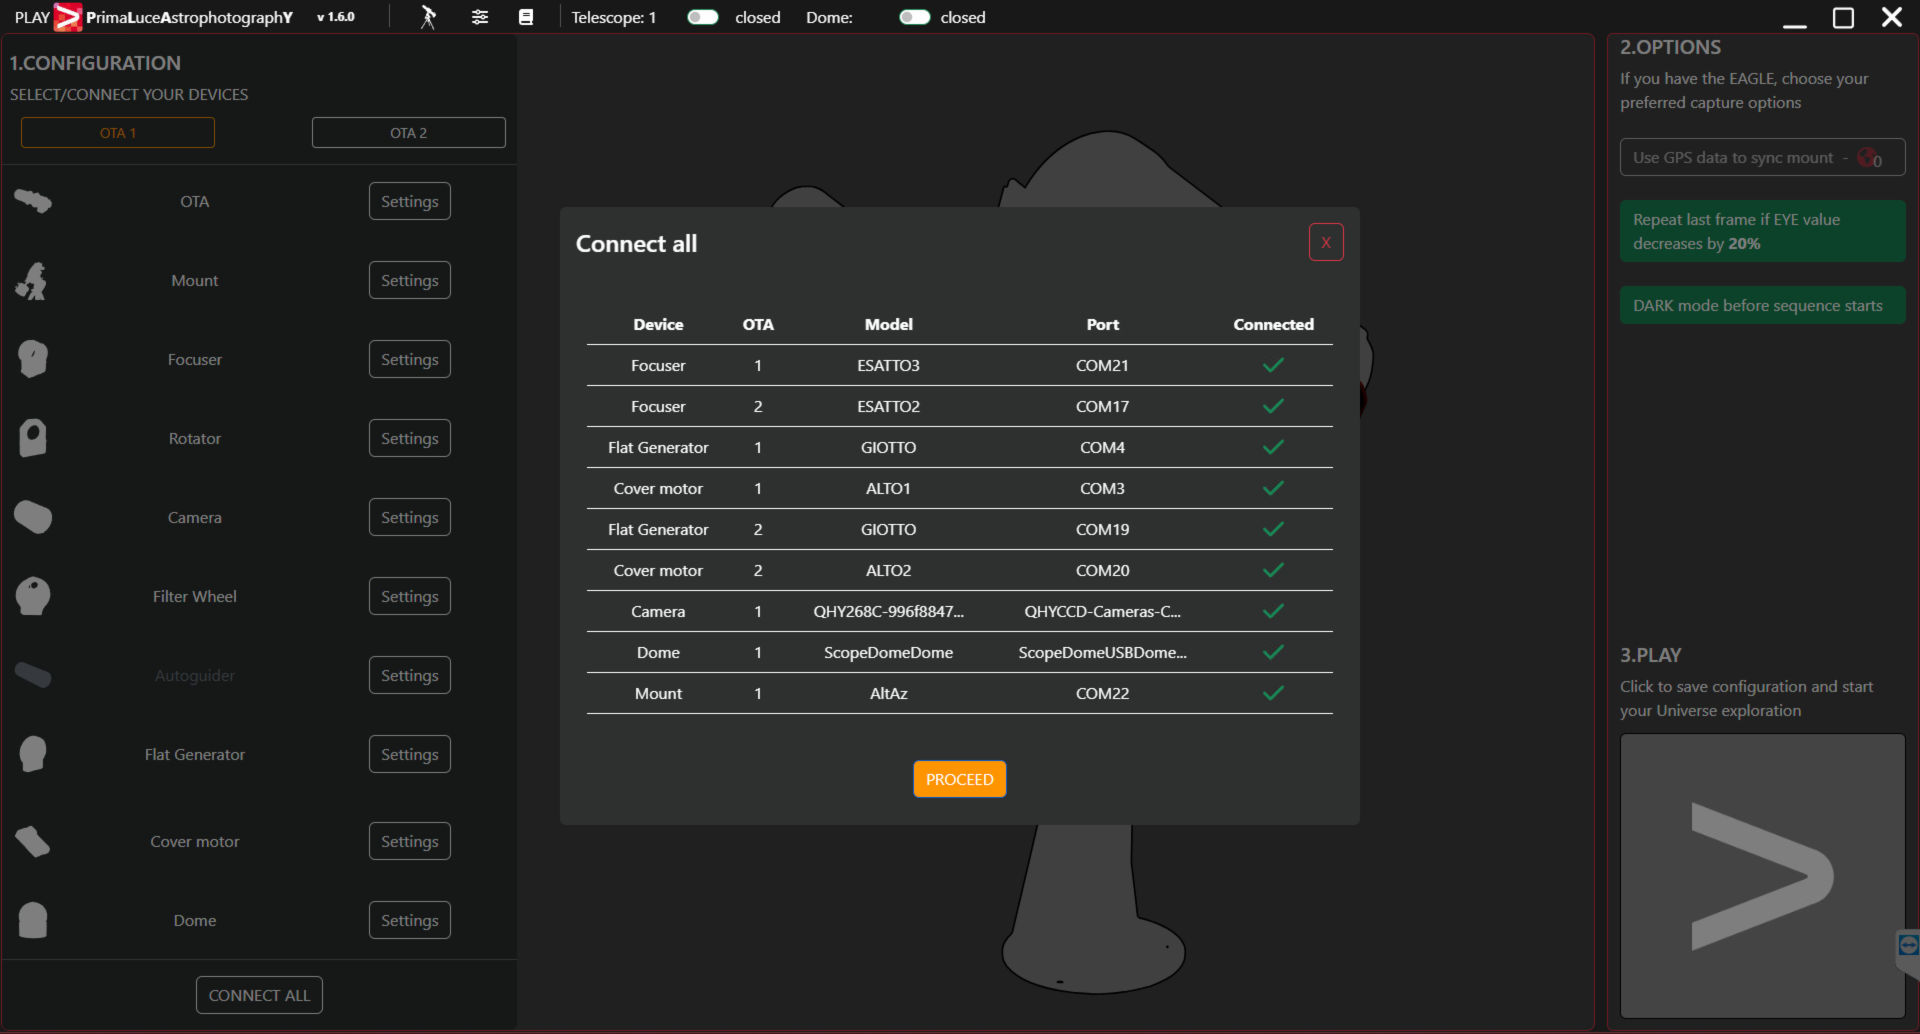Image resolution: width=1920 pixels, height=1034 pixels.
Task: Click connected checkmark for ESATTO3 focuser
Action: pyautogui.click(x=1273, y=365)
